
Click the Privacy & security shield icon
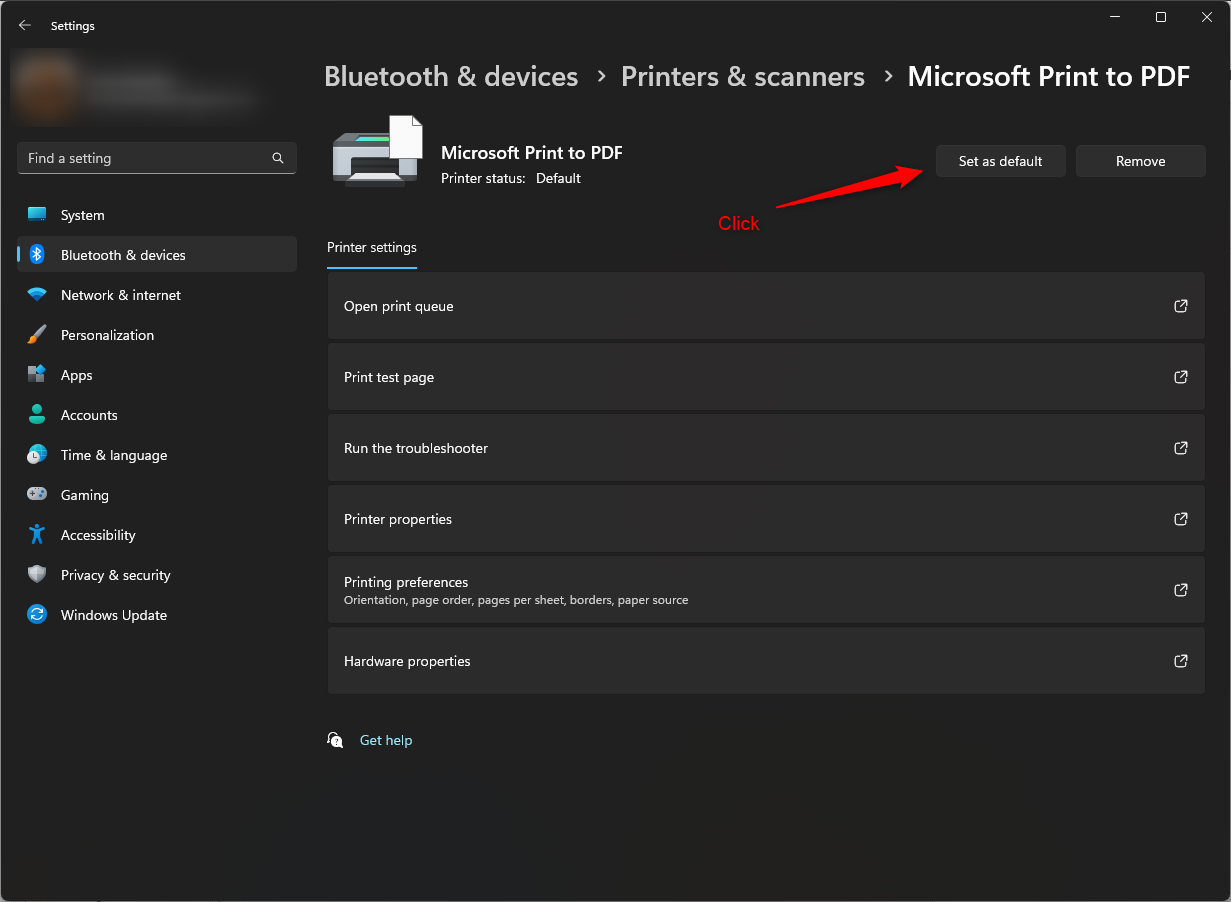[37, 575]
